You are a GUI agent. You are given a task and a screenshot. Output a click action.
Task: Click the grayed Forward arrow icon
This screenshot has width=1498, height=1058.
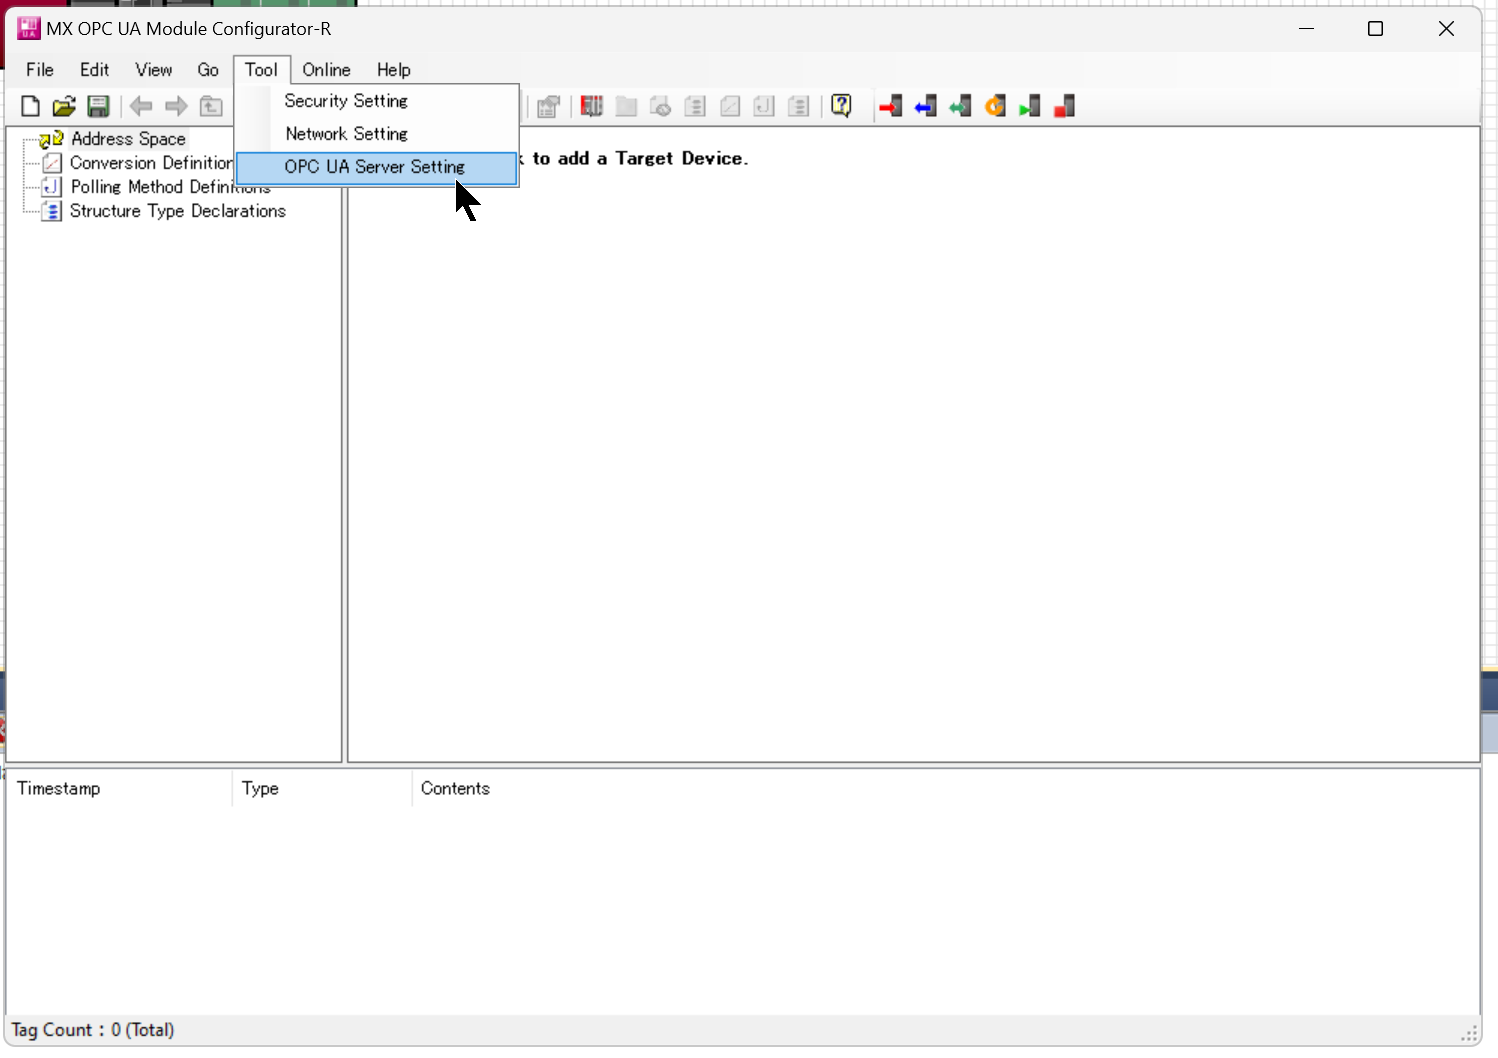pyautogui.click(x=176, y=106)
